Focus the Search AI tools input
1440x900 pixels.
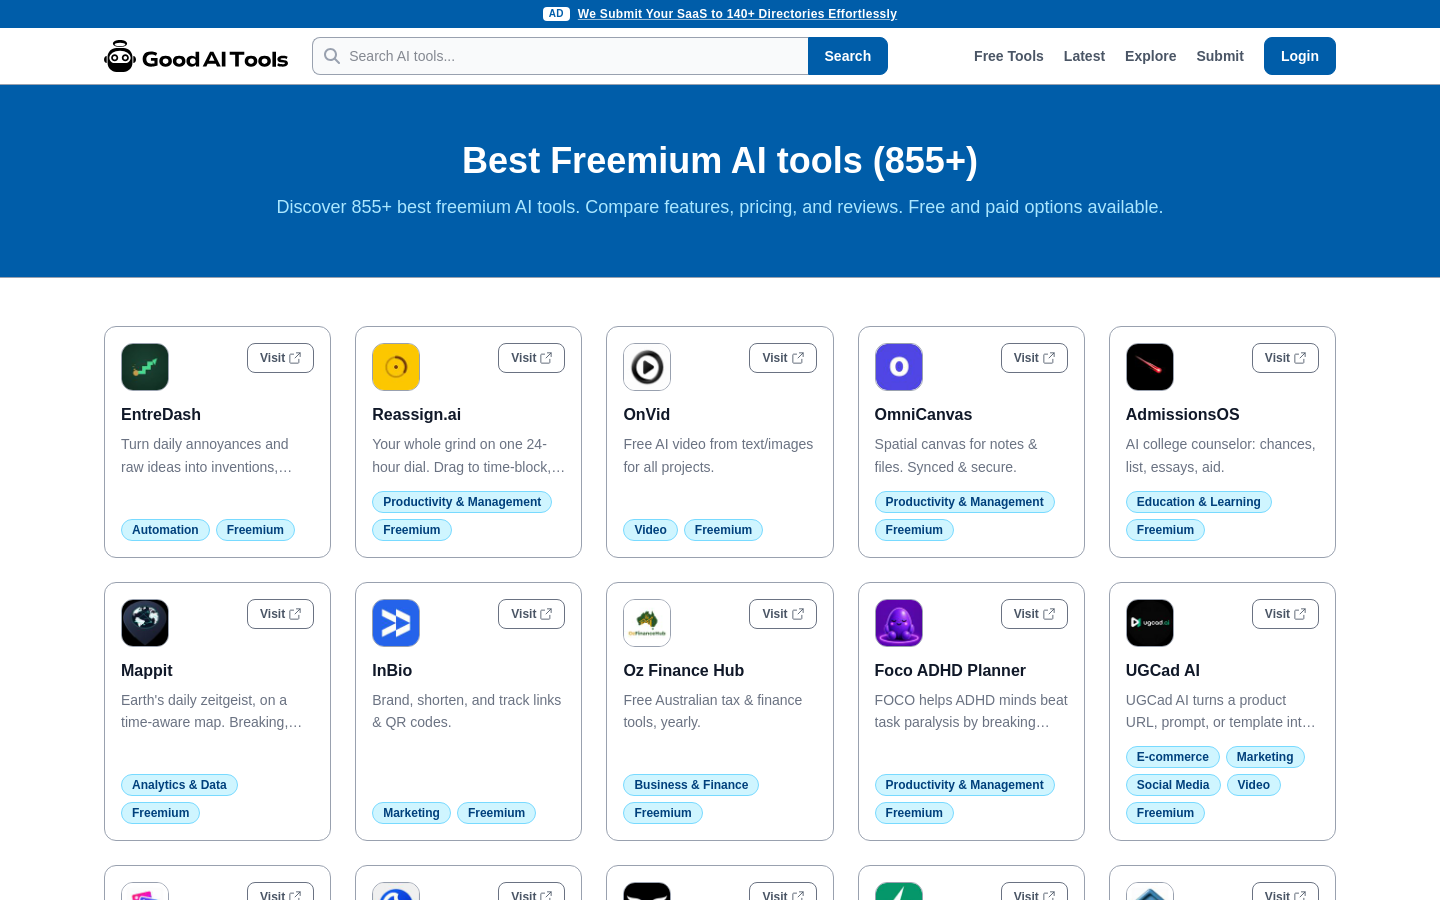click(x=560, y=56)
